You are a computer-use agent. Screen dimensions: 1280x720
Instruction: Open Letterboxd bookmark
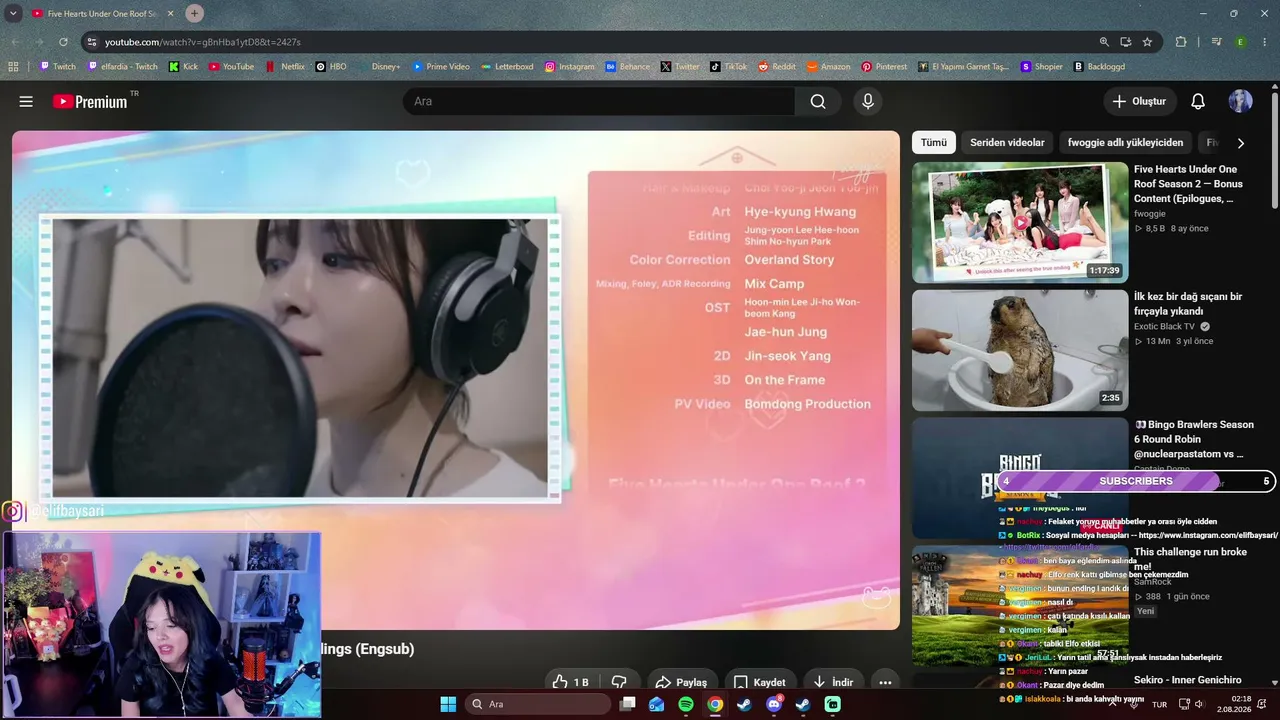coord(507,67)
